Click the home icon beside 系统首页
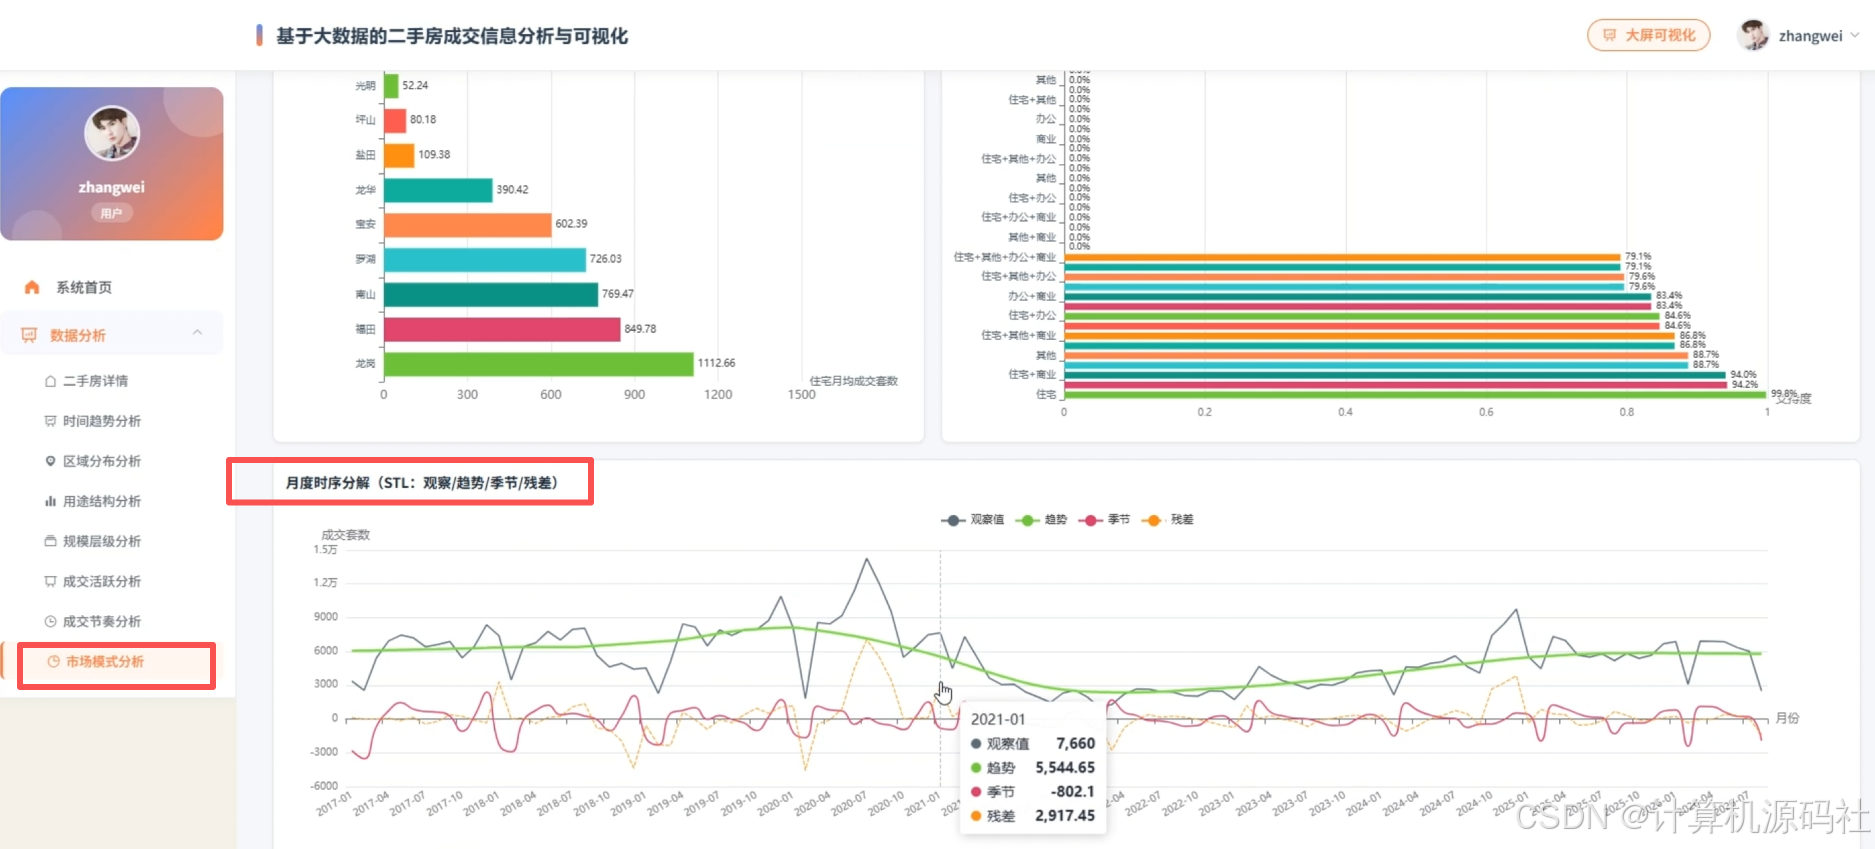The width and height of the screenshot is (1875, 849). (32, 287)
